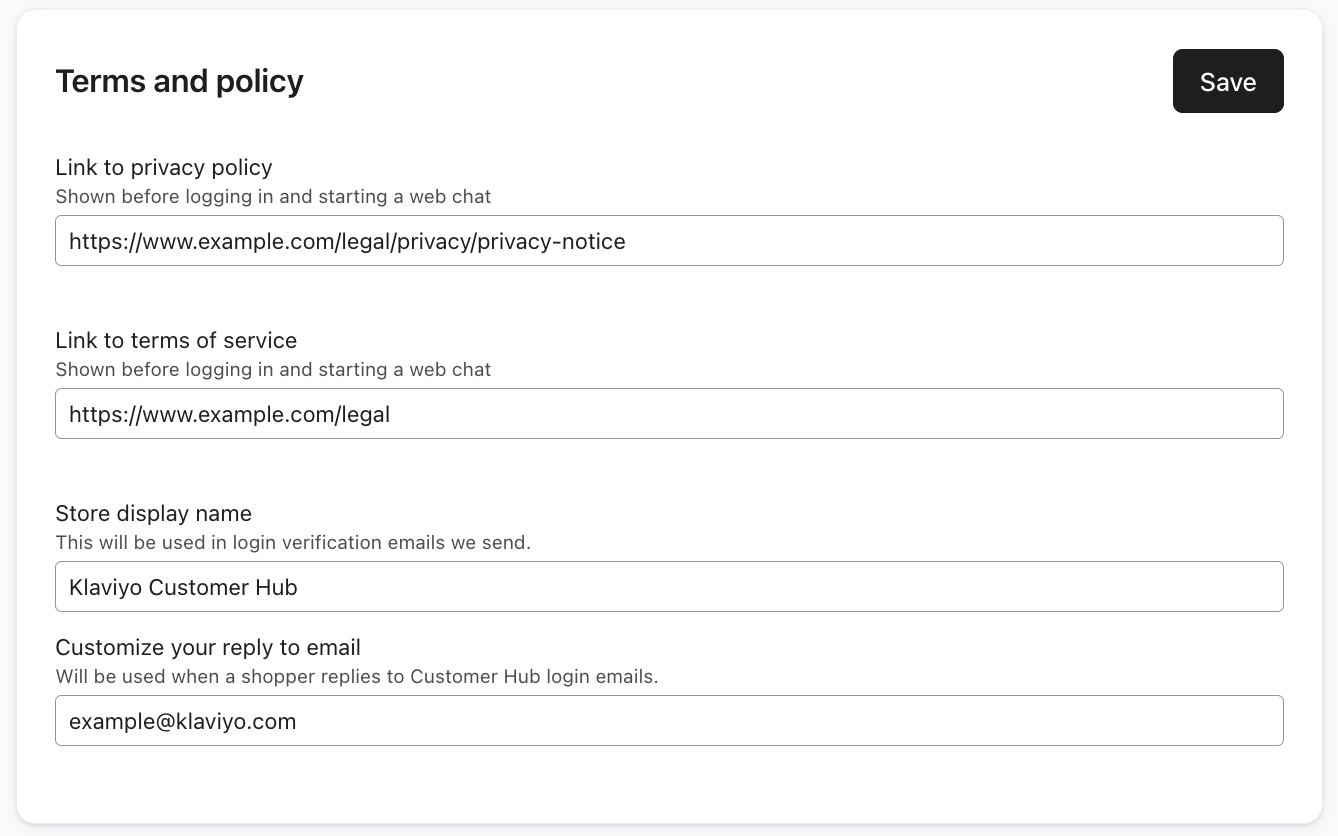
Task: Click the Save button
Action: coord(1228,81)
